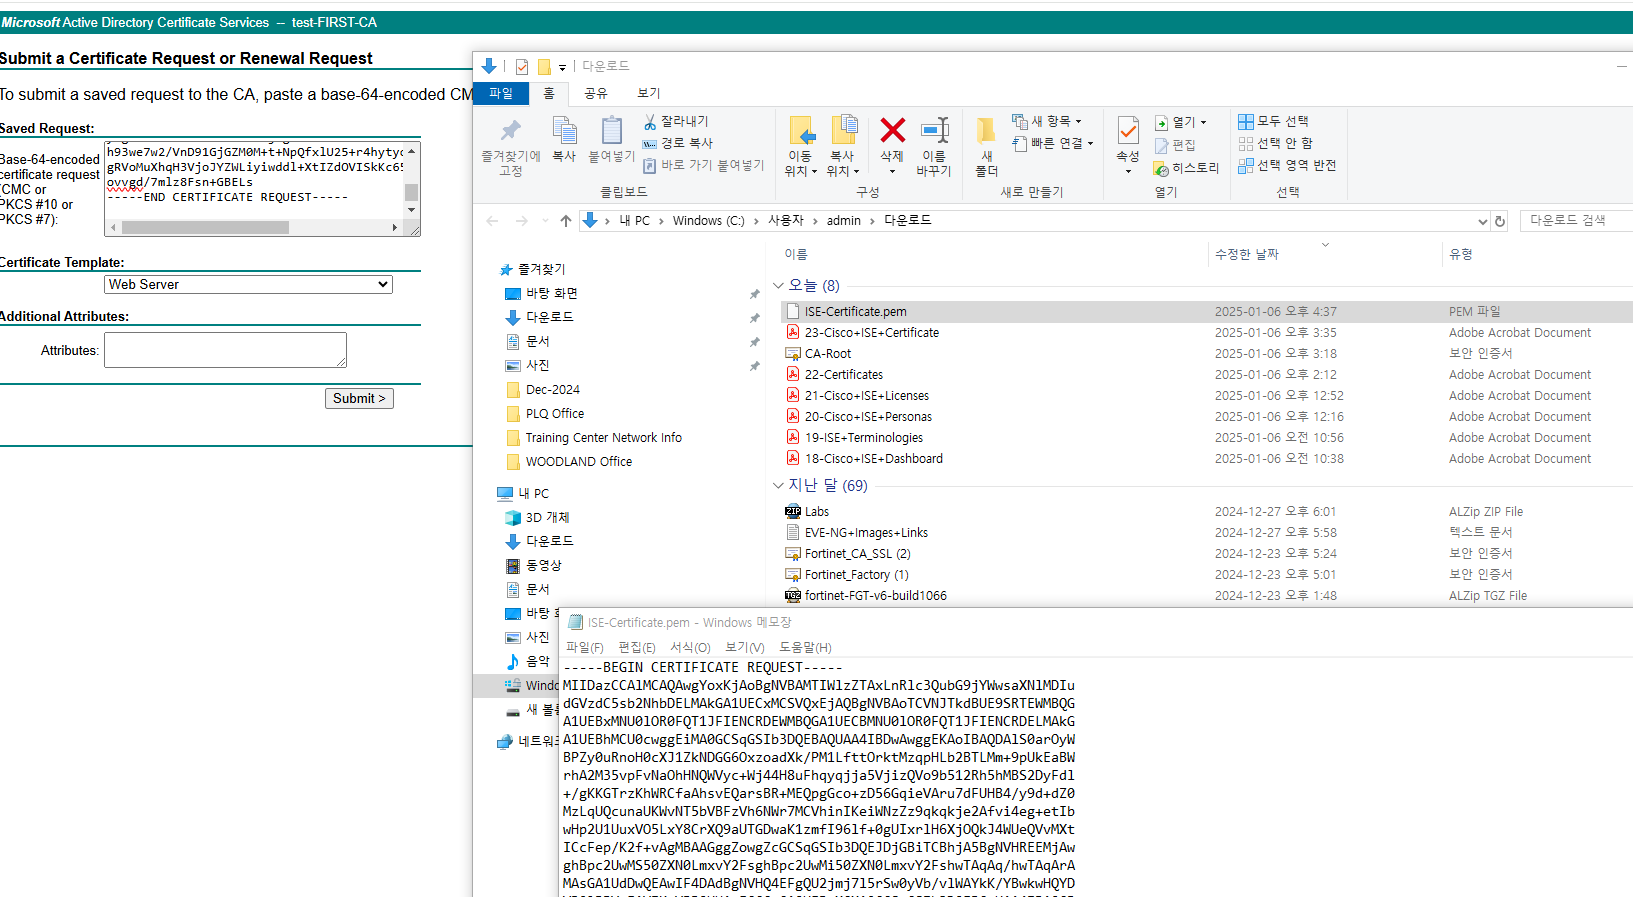The height and width of the screenshot is (897, 1633).
Task: Open the address bar history dropdown
Action: (x=1482, y=221)
